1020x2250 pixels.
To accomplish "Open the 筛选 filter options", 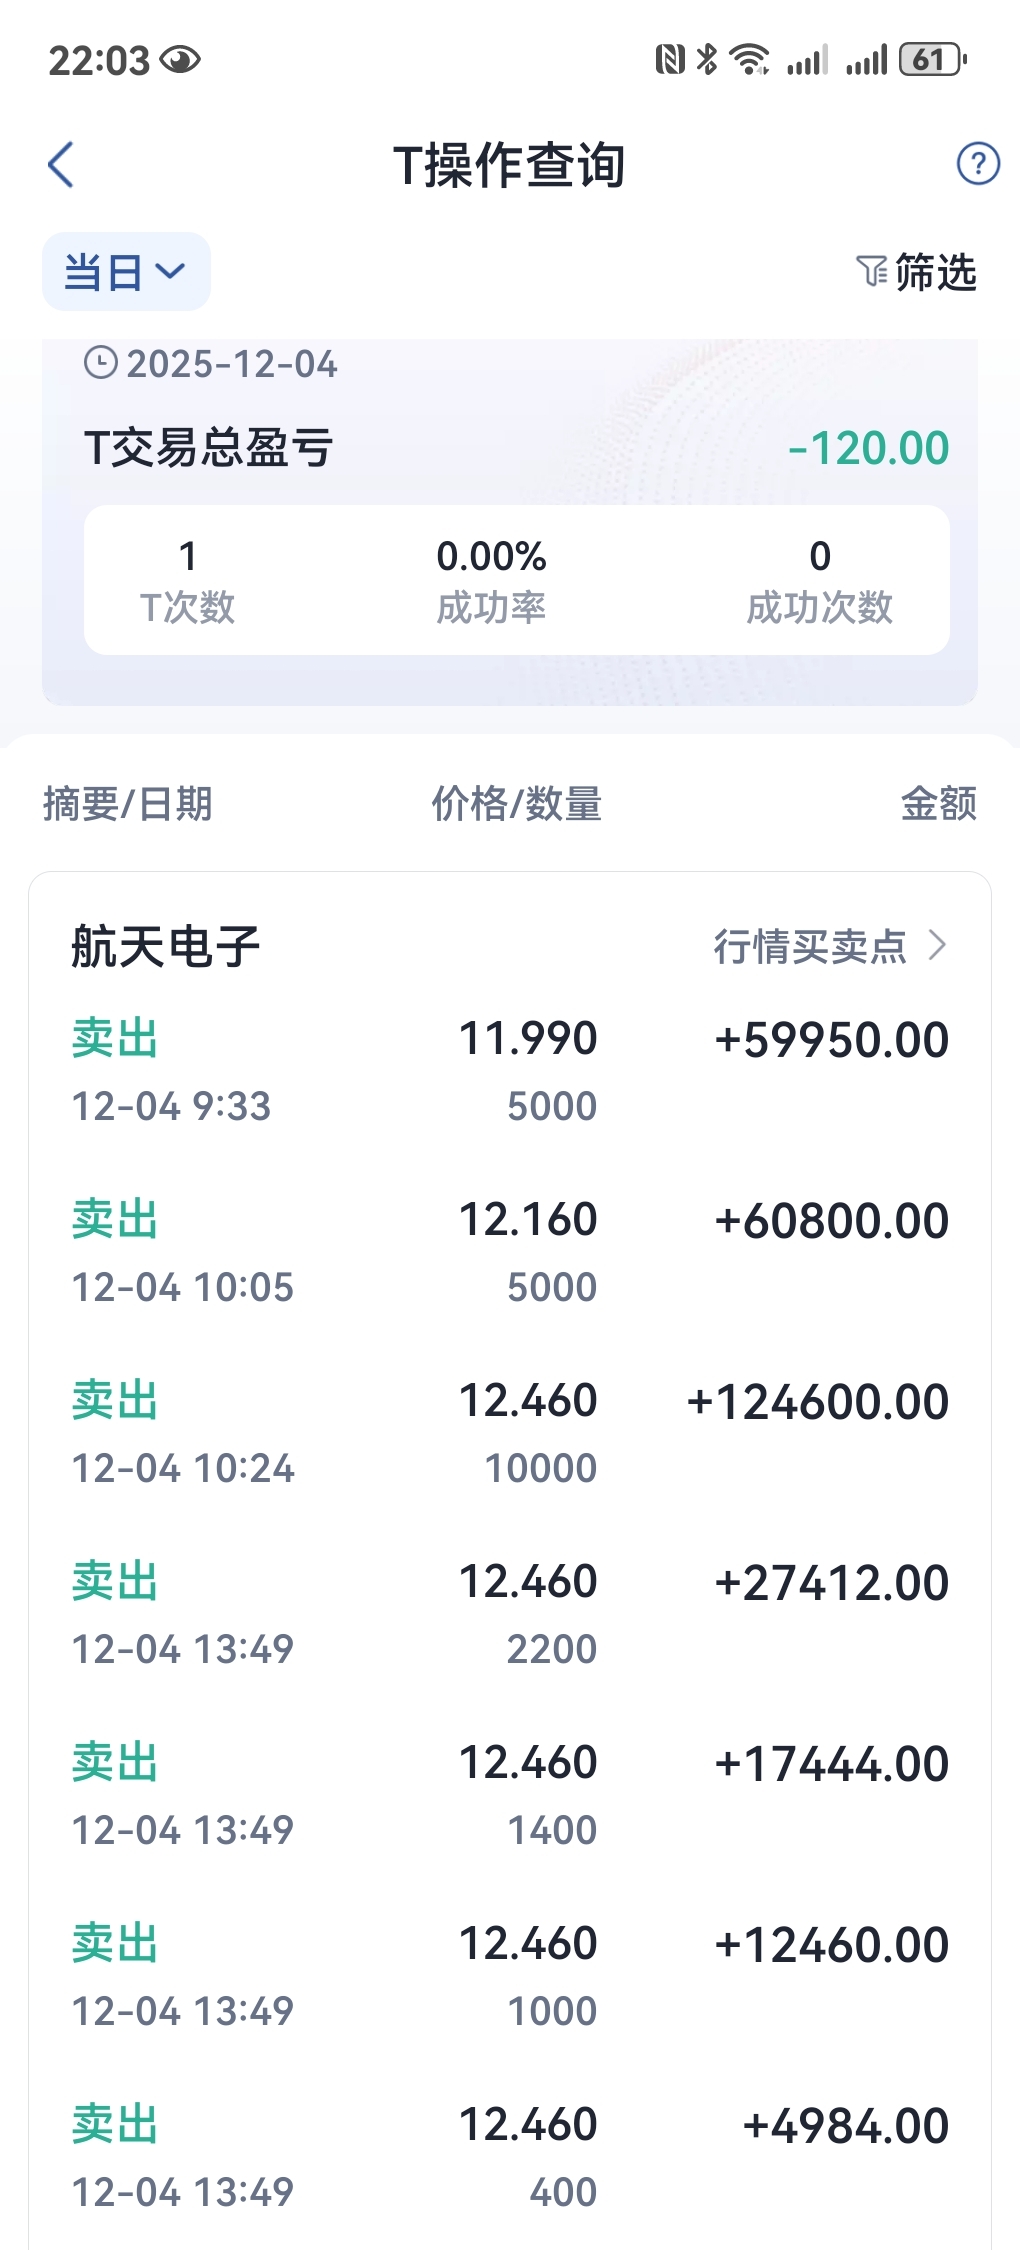I will [934, 272].
